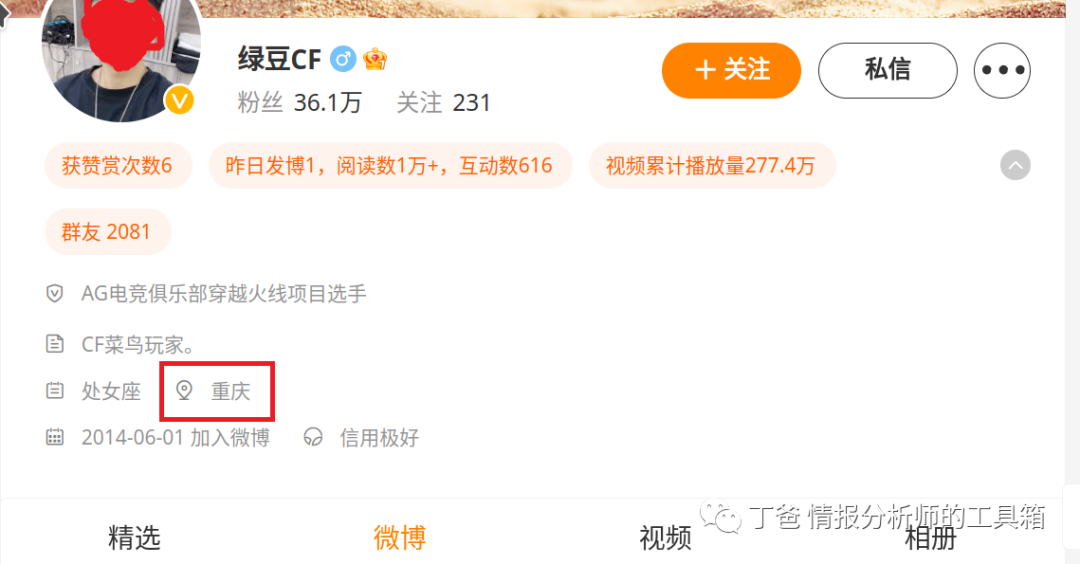Open the 群友 2081 group tag

tap(107, 231)
